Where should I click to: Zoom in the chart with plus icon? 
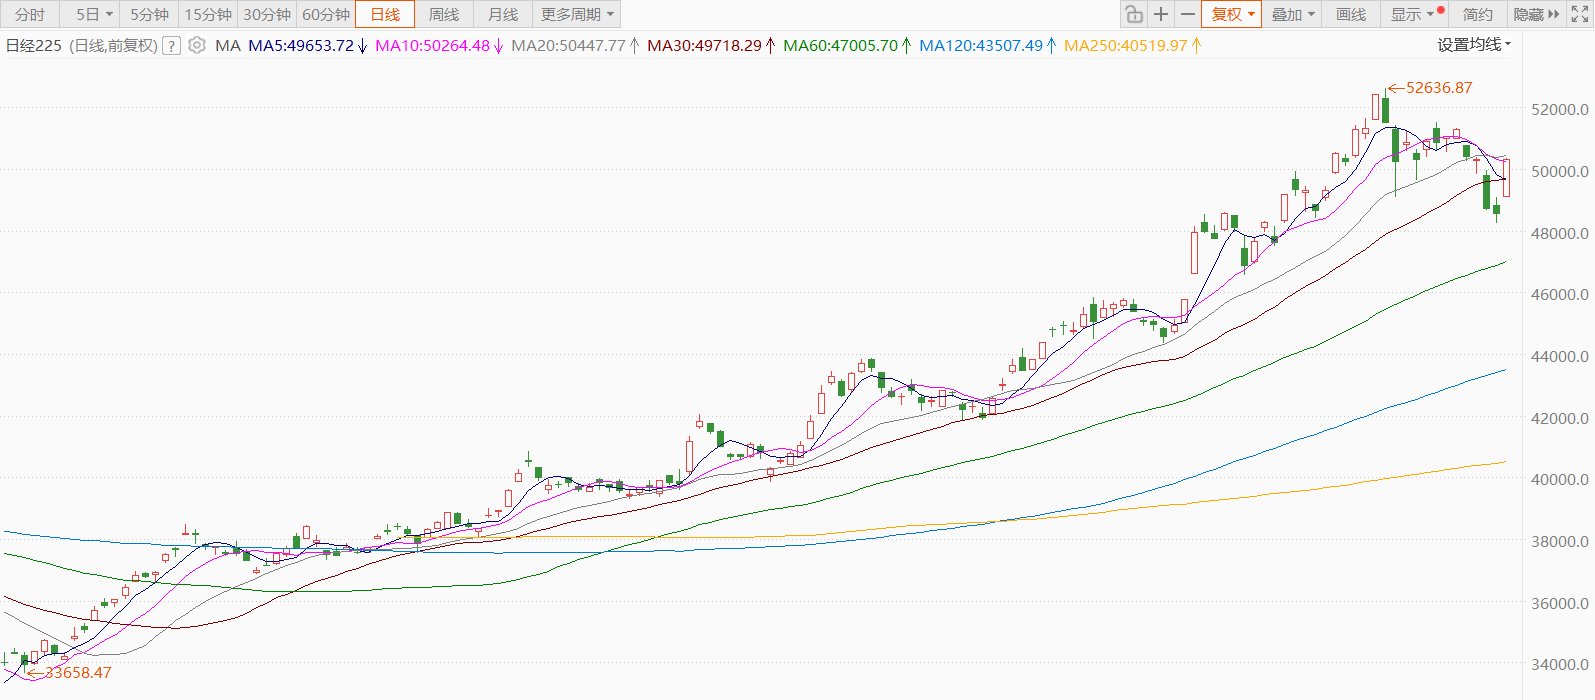click(1160, 14)
